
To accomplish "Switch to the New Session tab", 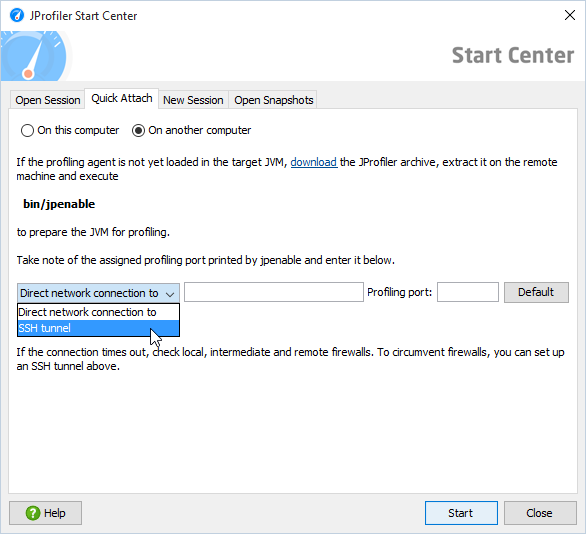I will [193, 100].
